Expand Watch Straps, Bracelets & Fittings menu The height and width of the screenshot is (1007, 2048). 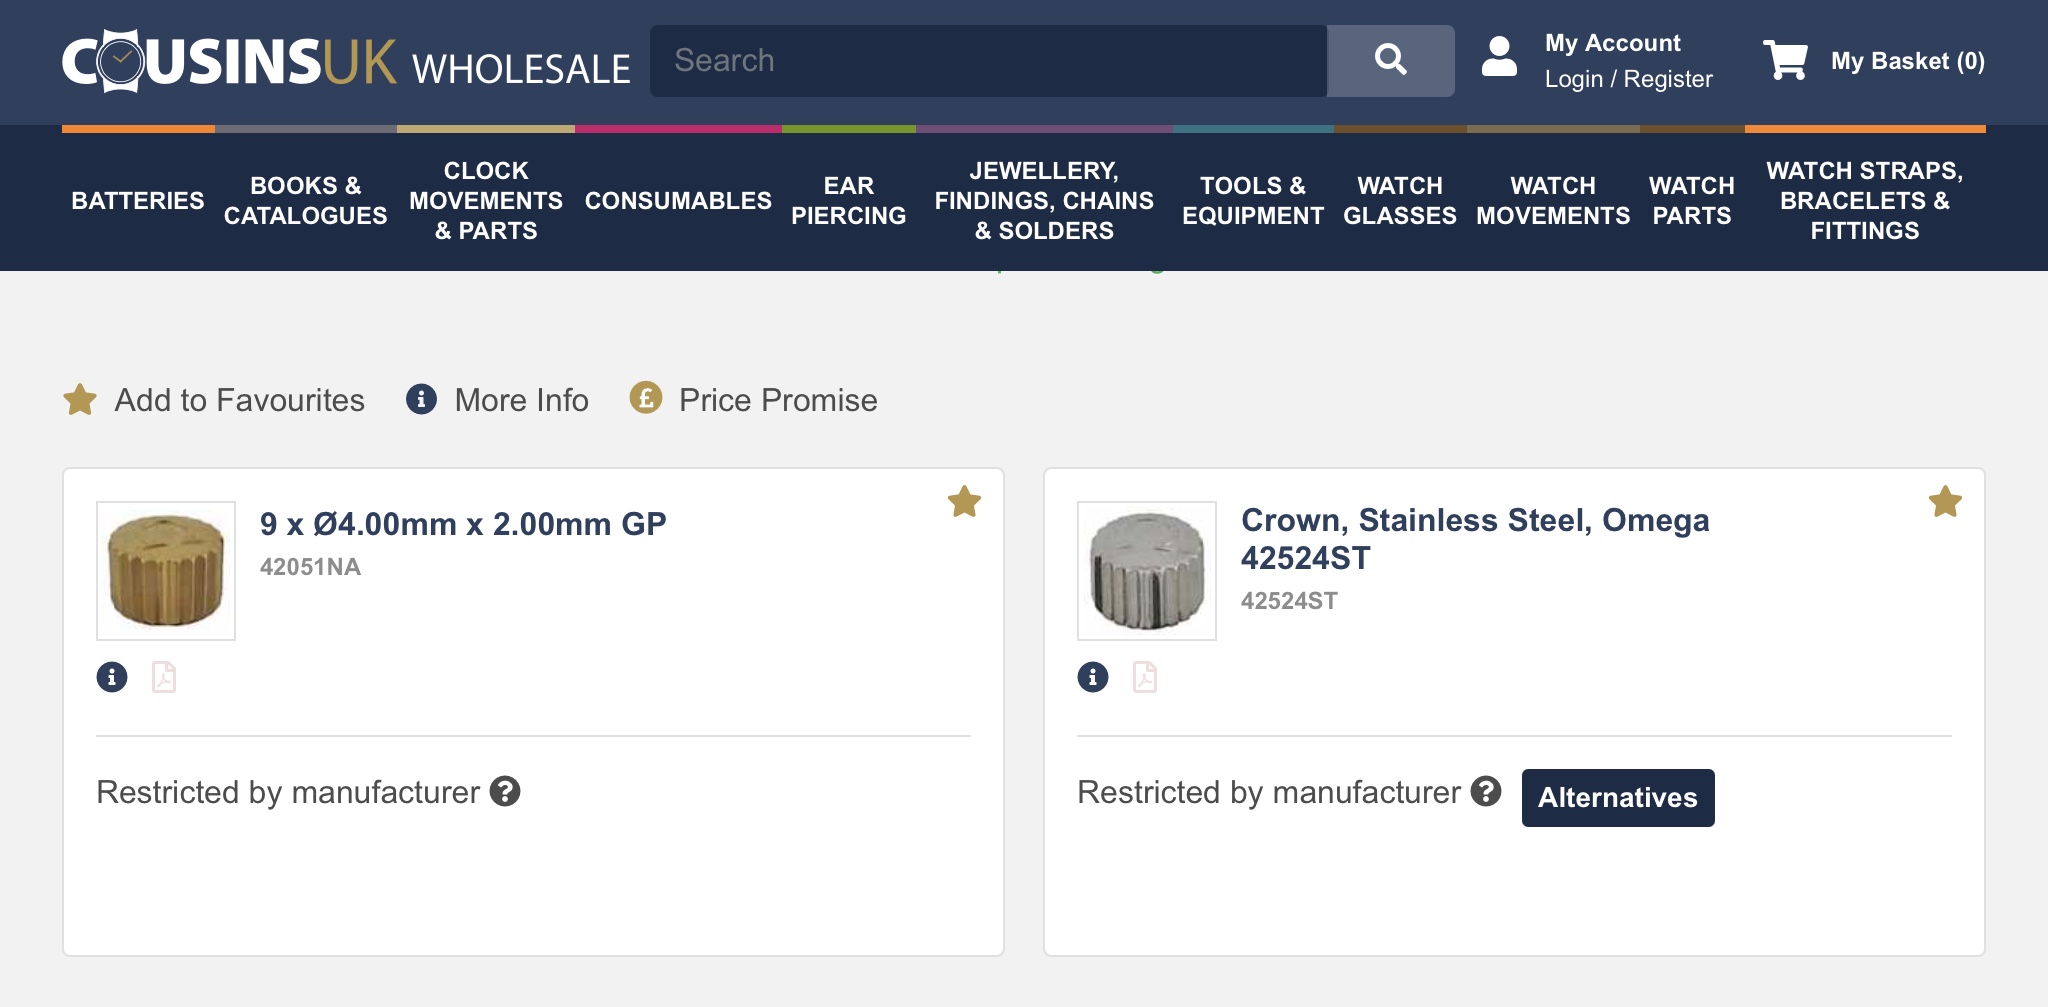pyautogui.click(x=1864, y=200)
